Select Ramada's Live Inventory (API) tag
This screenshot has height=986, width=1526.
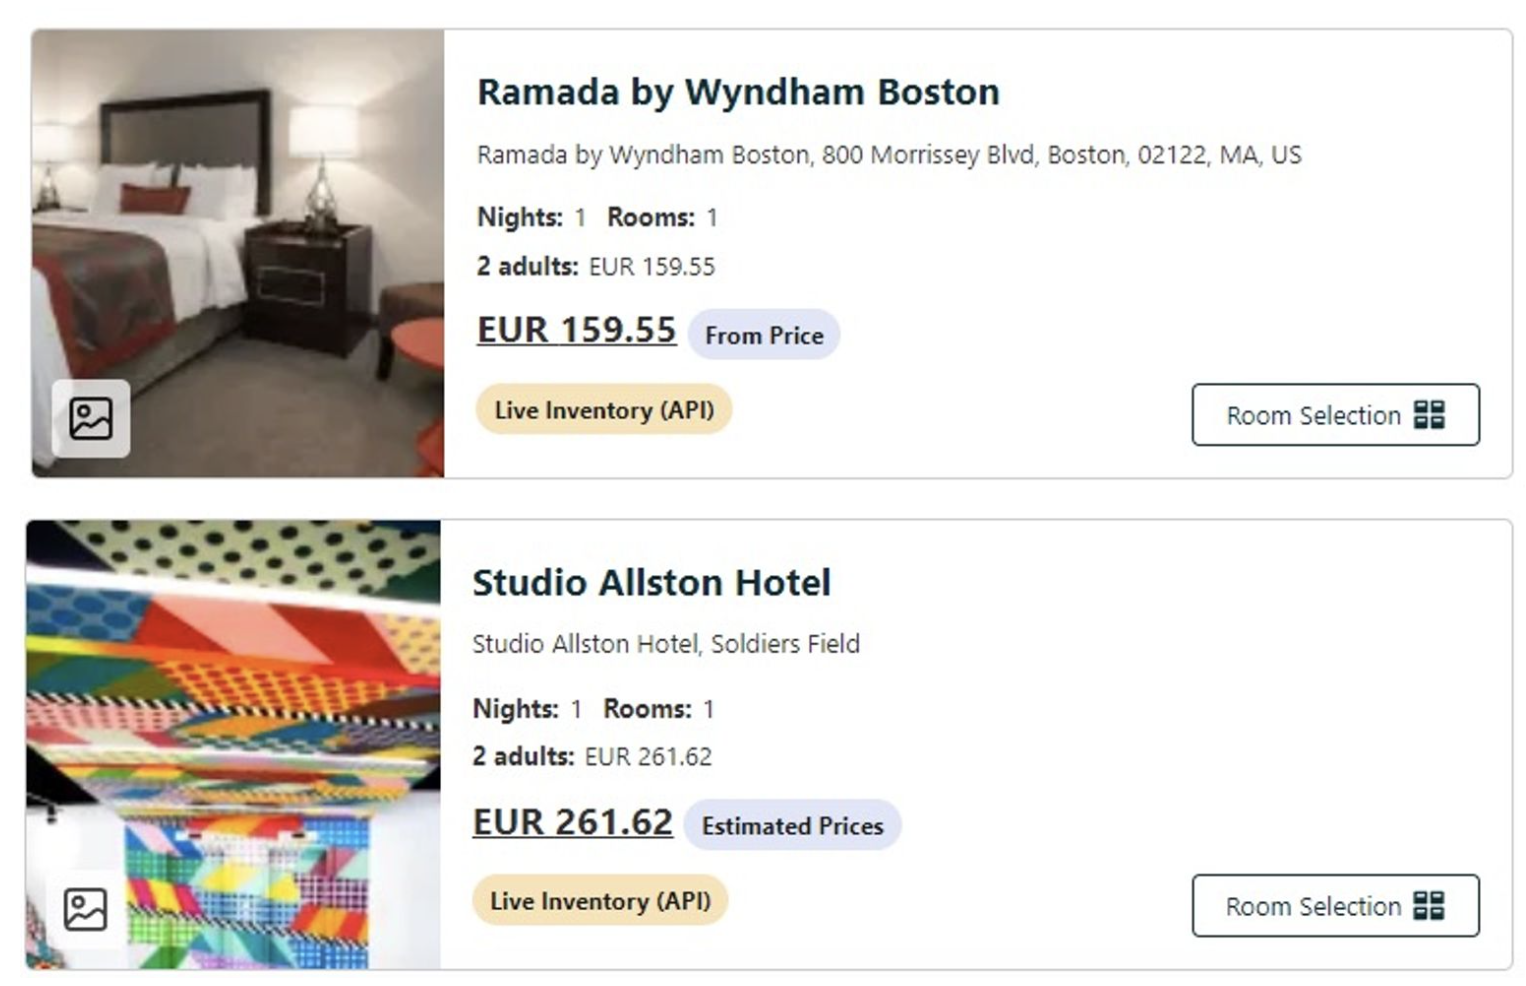coord(604,410)
